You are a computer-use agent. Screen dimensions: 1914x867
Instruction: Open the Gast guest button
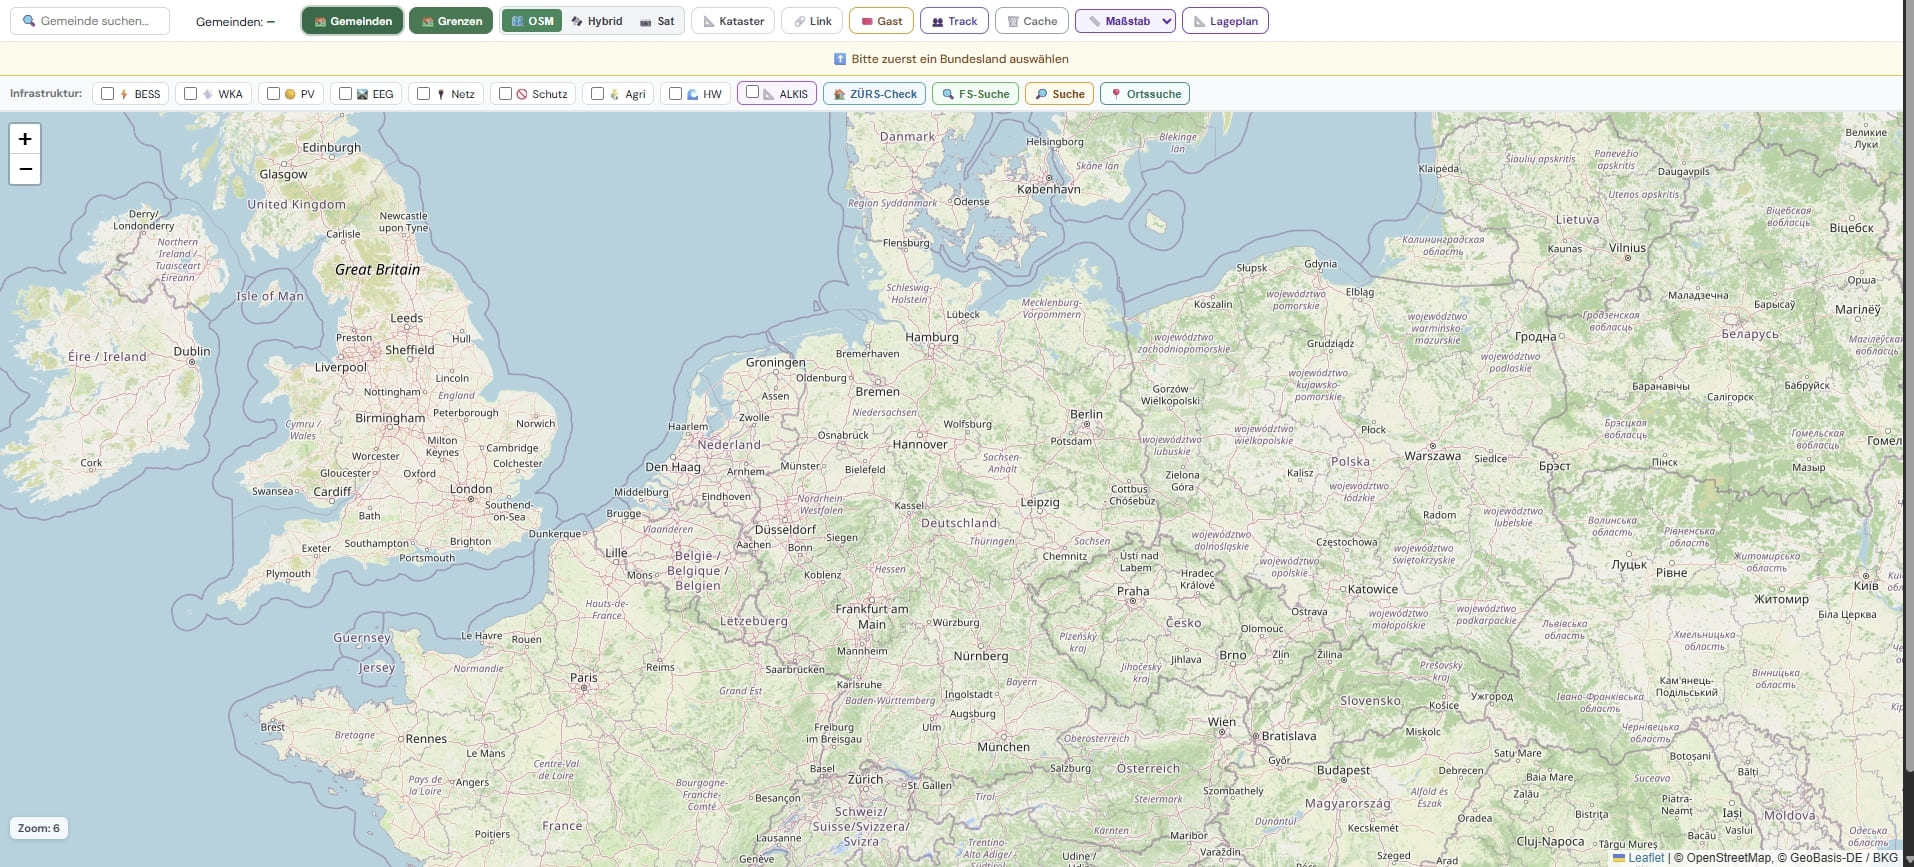tap(881, 21)
